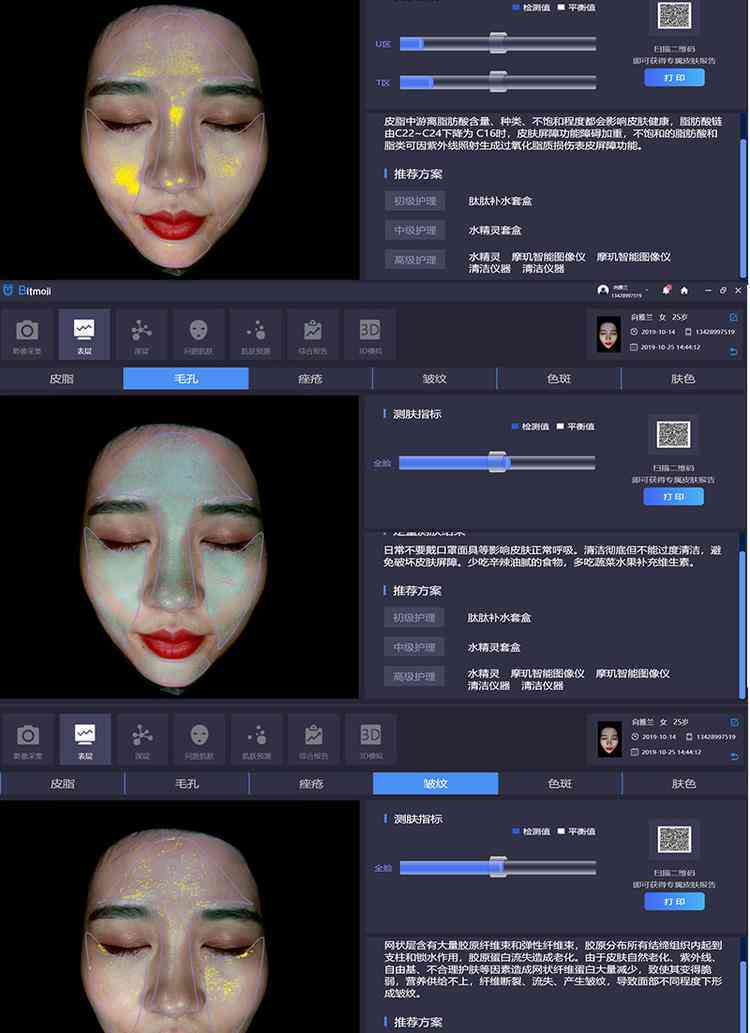This screenshot has width=750, height=1033.
Task: Click 检测值 legend in the 皱纹 window
Action: [x=531, y=831]
